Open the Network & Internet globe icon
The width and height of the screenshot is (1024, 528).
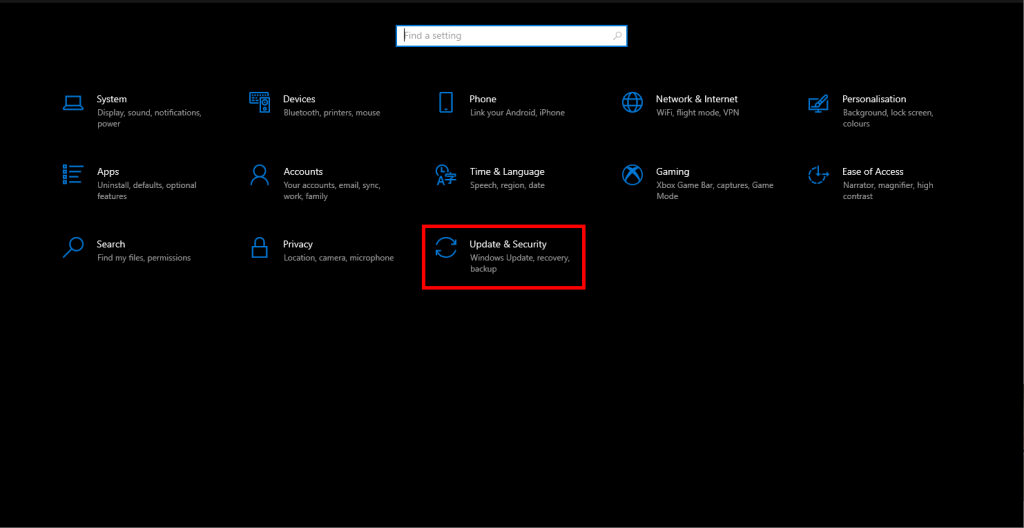(x=632, y=103)
